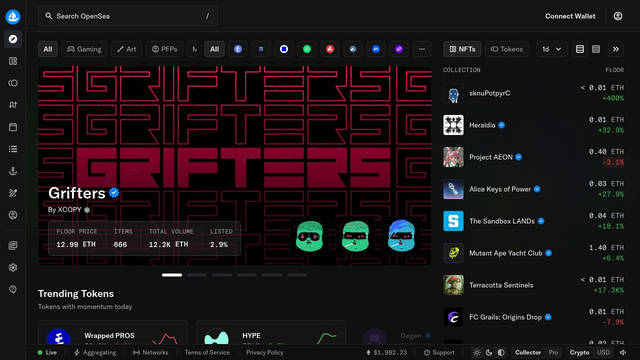Image resolution: width=640 pixels, height=360 pixels.
Task: Switch to Pro mode
Action: [x=553, y=353]
